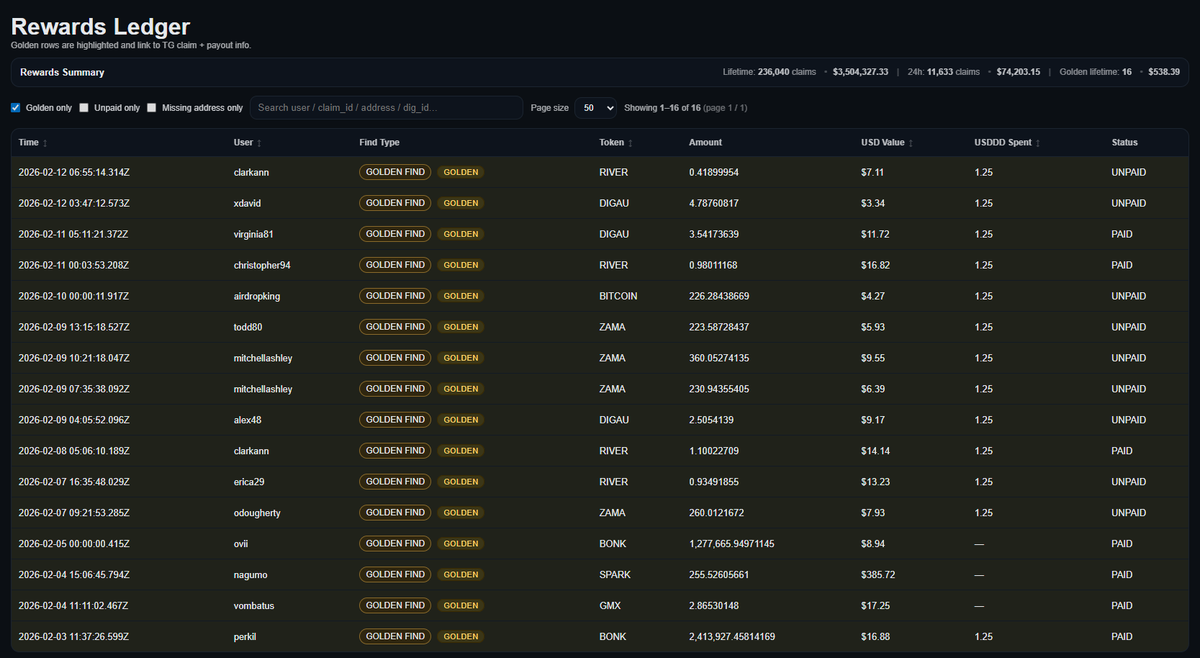Click the amount 226.28438669
Viewport: 1200px width, 658px height.
(x=719, y=296)
